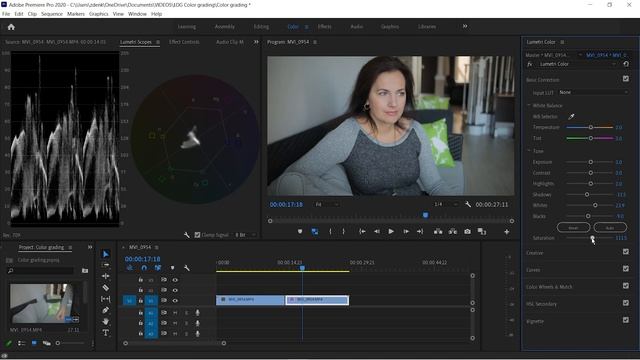Open the Sequence menu
This screenshot has height=360, width=640.
pos(52,14)
